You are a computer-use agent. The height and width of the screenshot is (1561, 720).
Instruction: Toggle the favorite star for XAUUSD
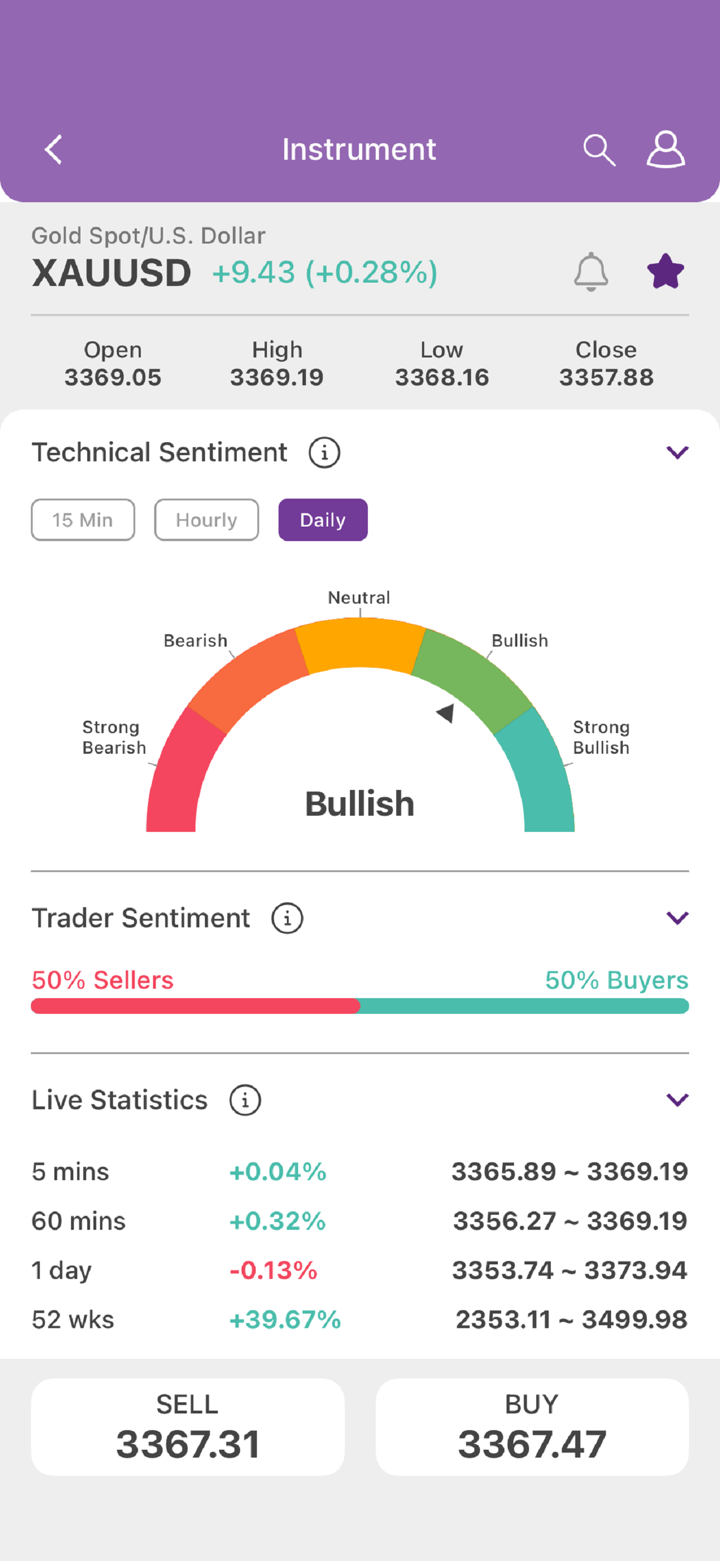pyautogui.click(x=665, y=271)
